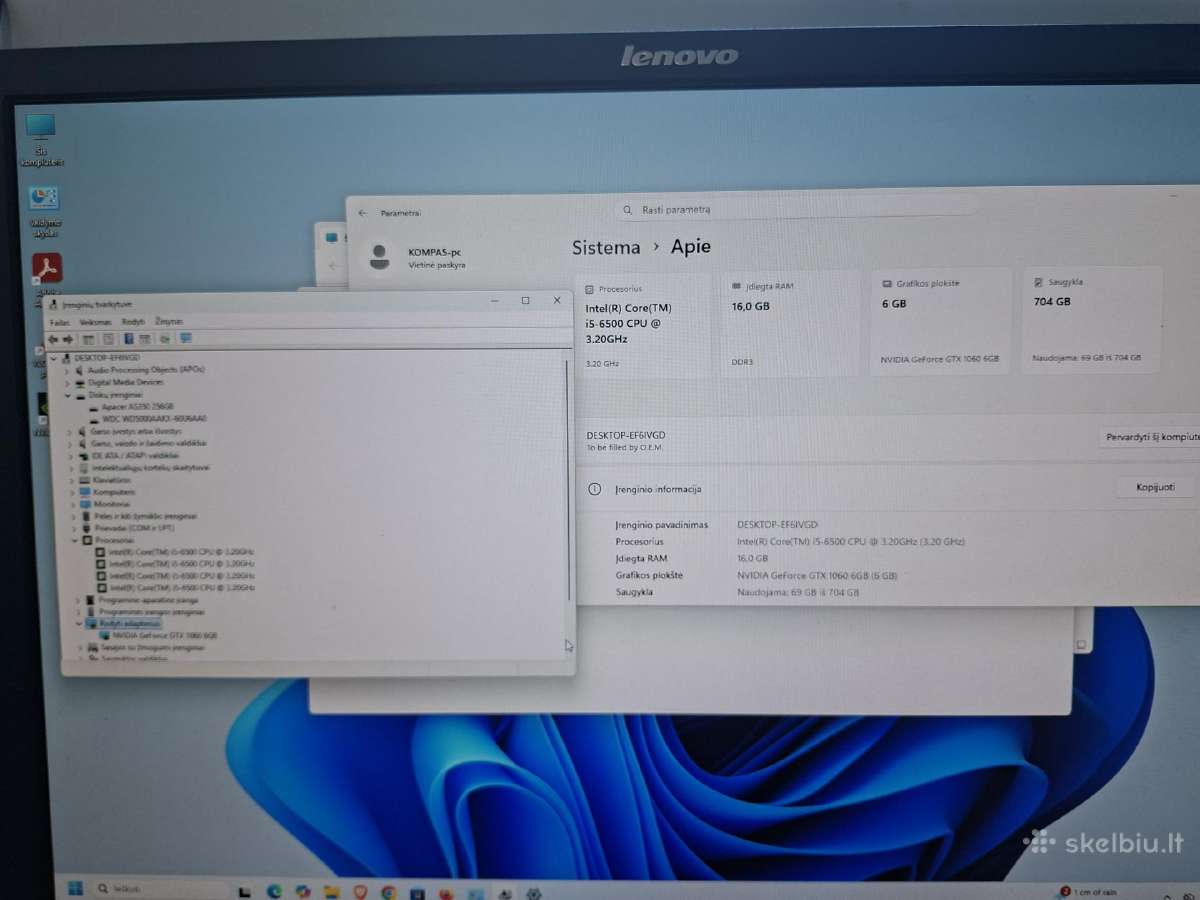Screen dimensions: 1200x900
Task: Select NVIDIA GeForce GTX 1060 6GB adapter in tree
Action: point(158,635)
